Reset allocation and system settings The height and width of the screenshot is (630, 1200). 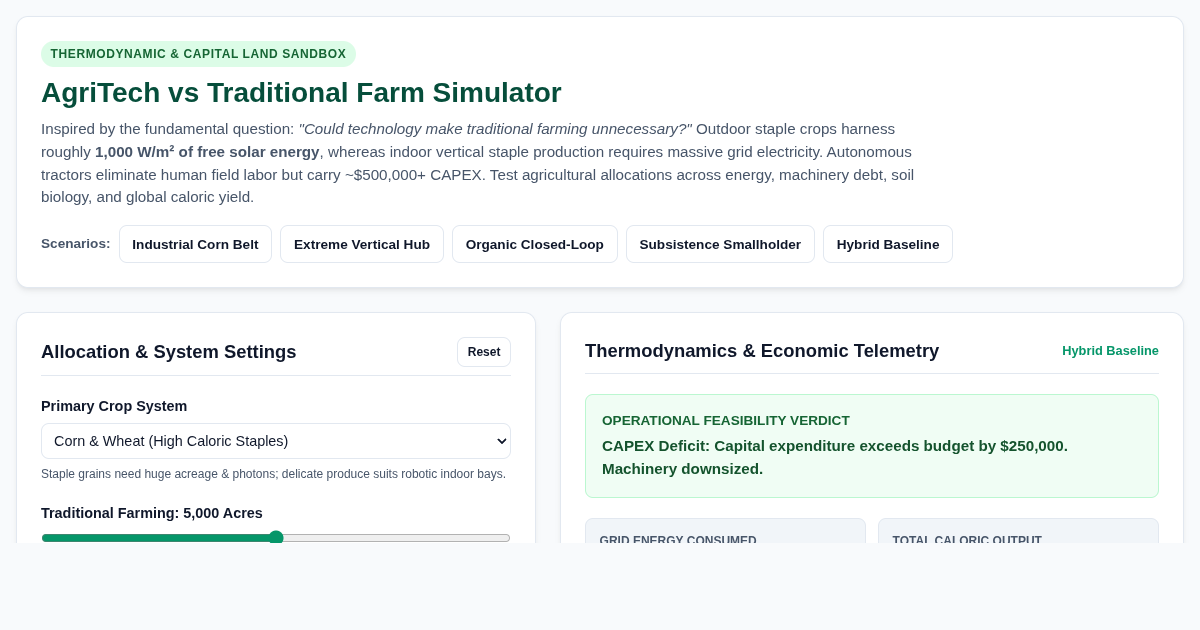pos(484,352)
